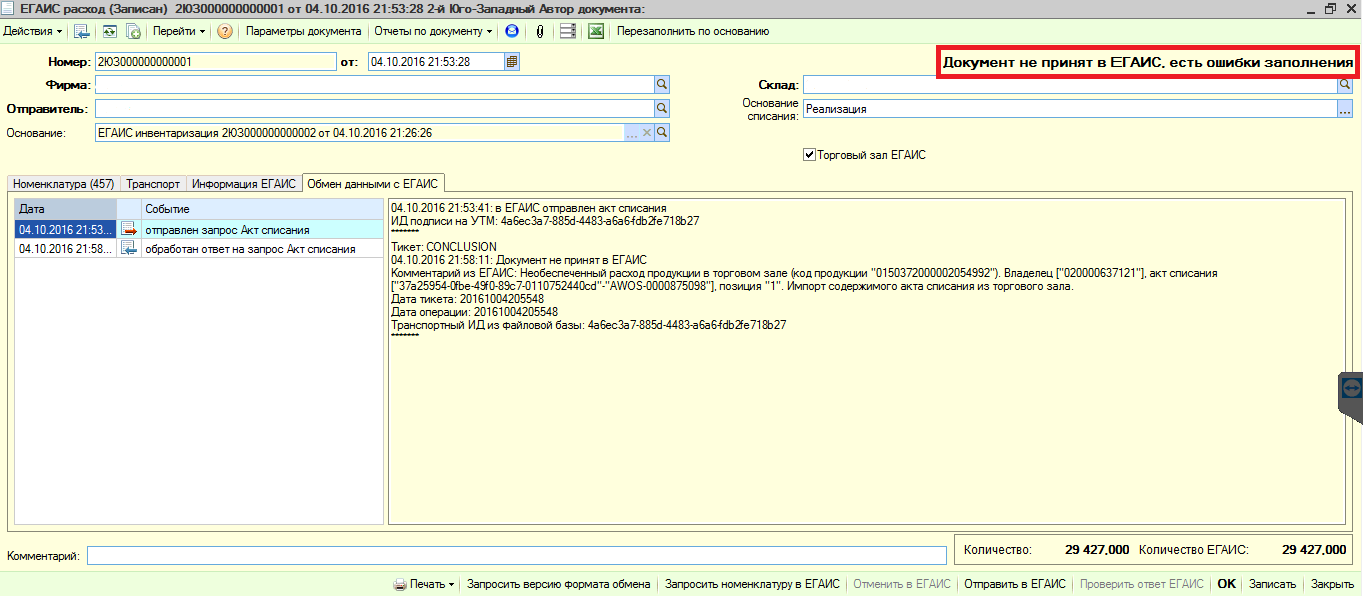1363x596 pixels.
Task: Open Отчеты по документу dropdown
Action: (435, 31)
